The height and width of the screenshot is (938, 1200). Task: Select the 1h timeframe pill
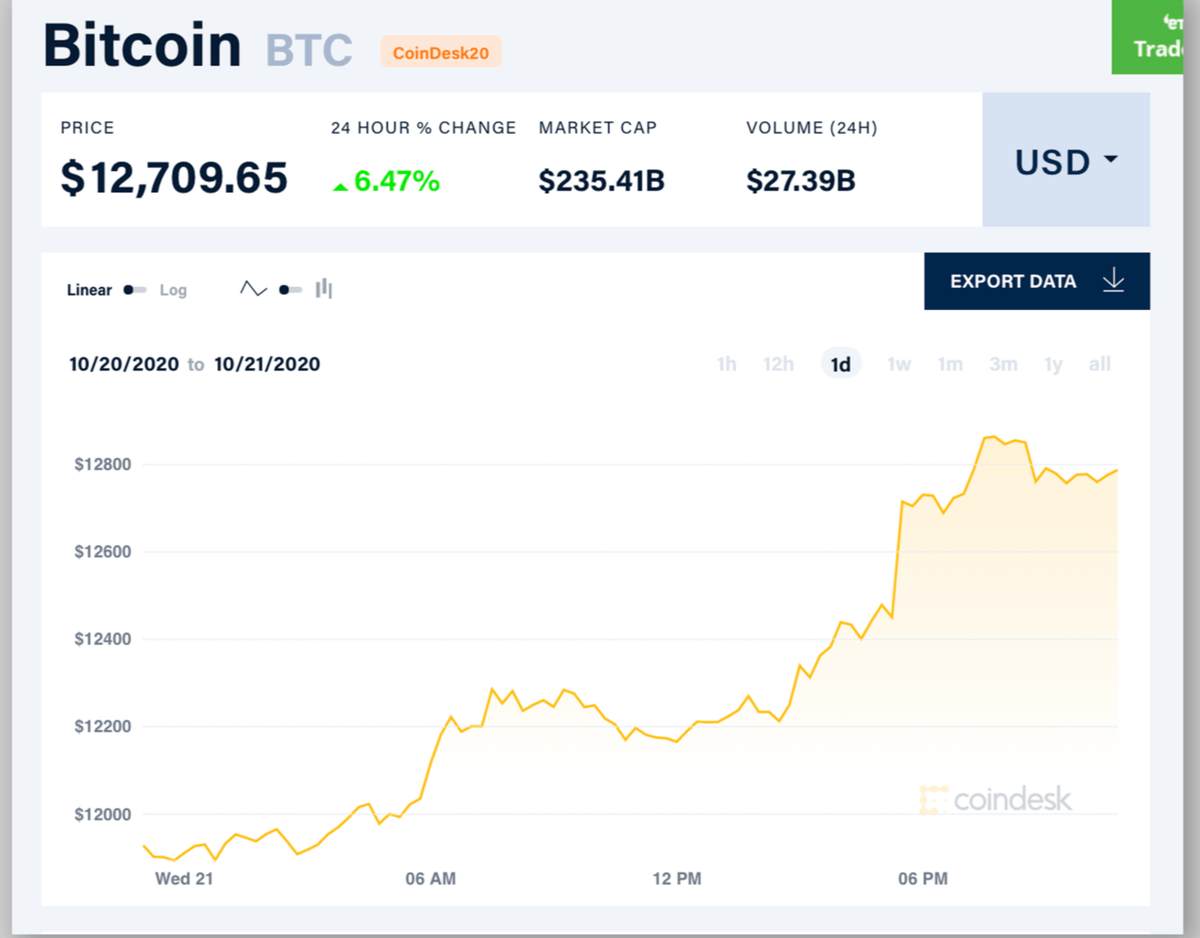pos(726,364)
